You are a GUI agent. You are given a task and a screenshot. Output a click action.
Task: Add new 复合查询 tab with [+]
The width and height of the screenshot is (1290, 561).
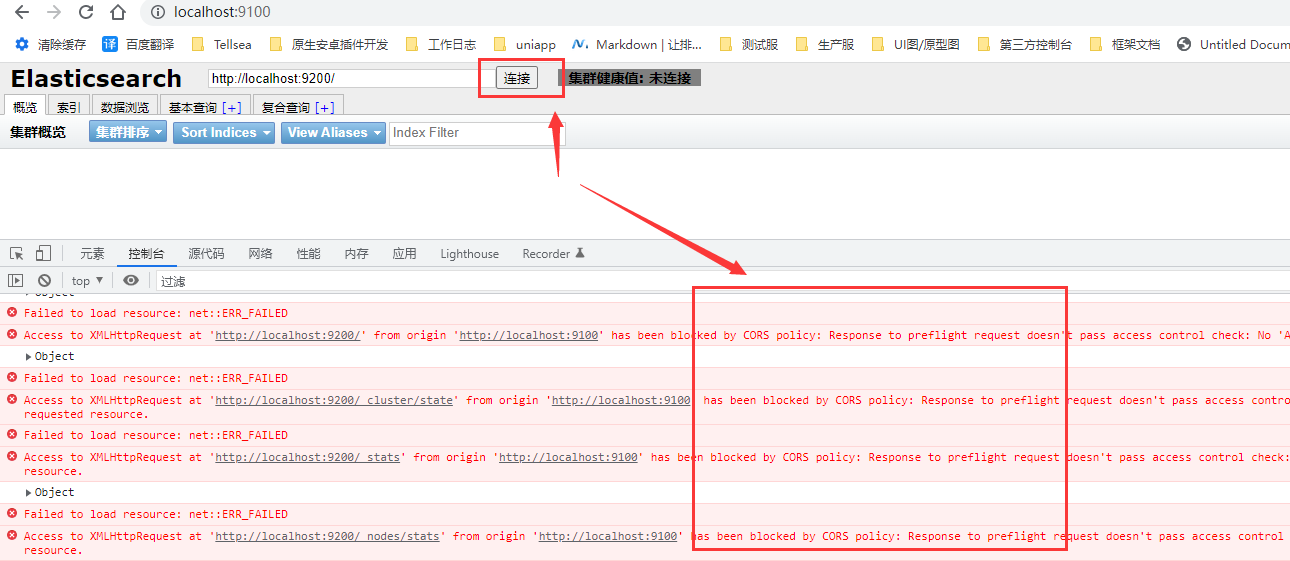(325, 107)
